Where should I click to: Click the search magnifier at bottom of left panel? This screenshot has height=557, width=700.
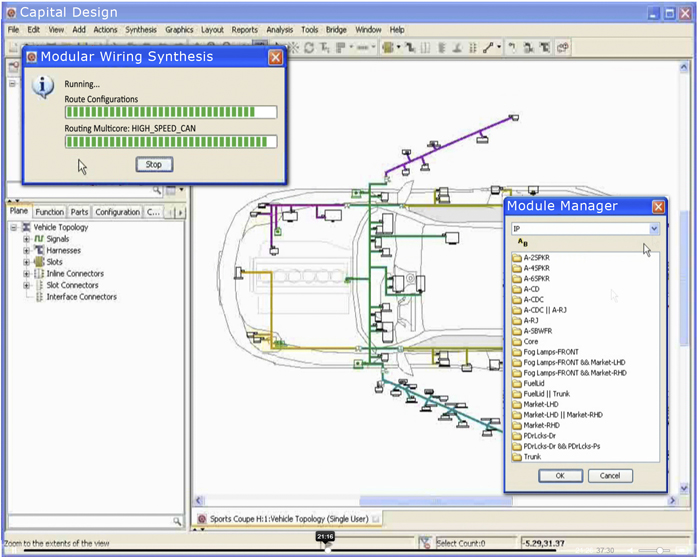pos(177,521)
